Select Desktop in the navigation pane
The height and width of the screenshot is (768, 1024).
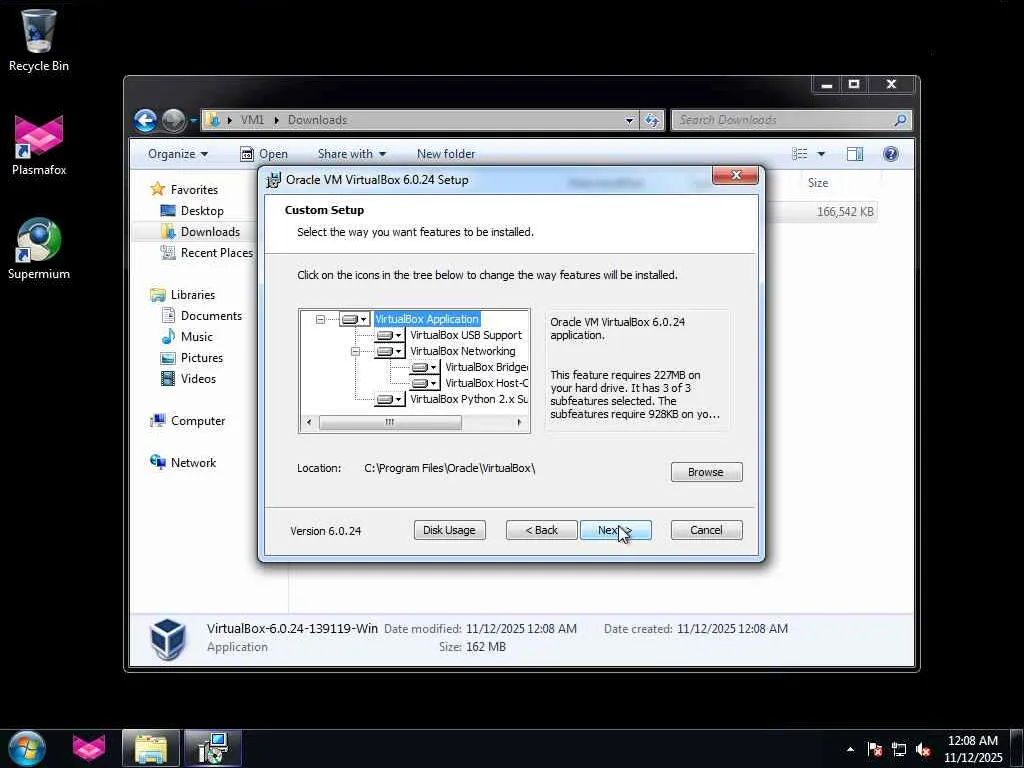(x=202, y=211)
